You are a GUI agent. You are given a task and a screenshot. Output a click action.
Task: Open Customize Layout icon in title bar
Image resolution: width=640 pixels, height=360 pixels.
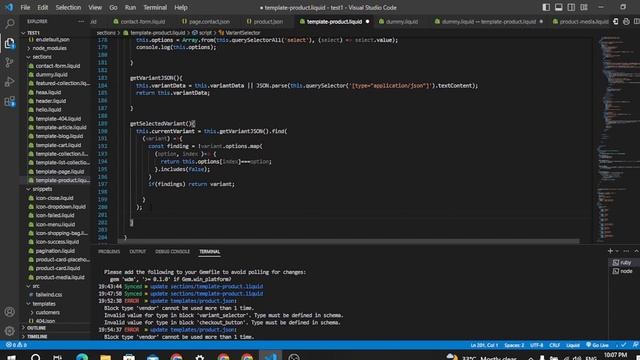[584, 7]
